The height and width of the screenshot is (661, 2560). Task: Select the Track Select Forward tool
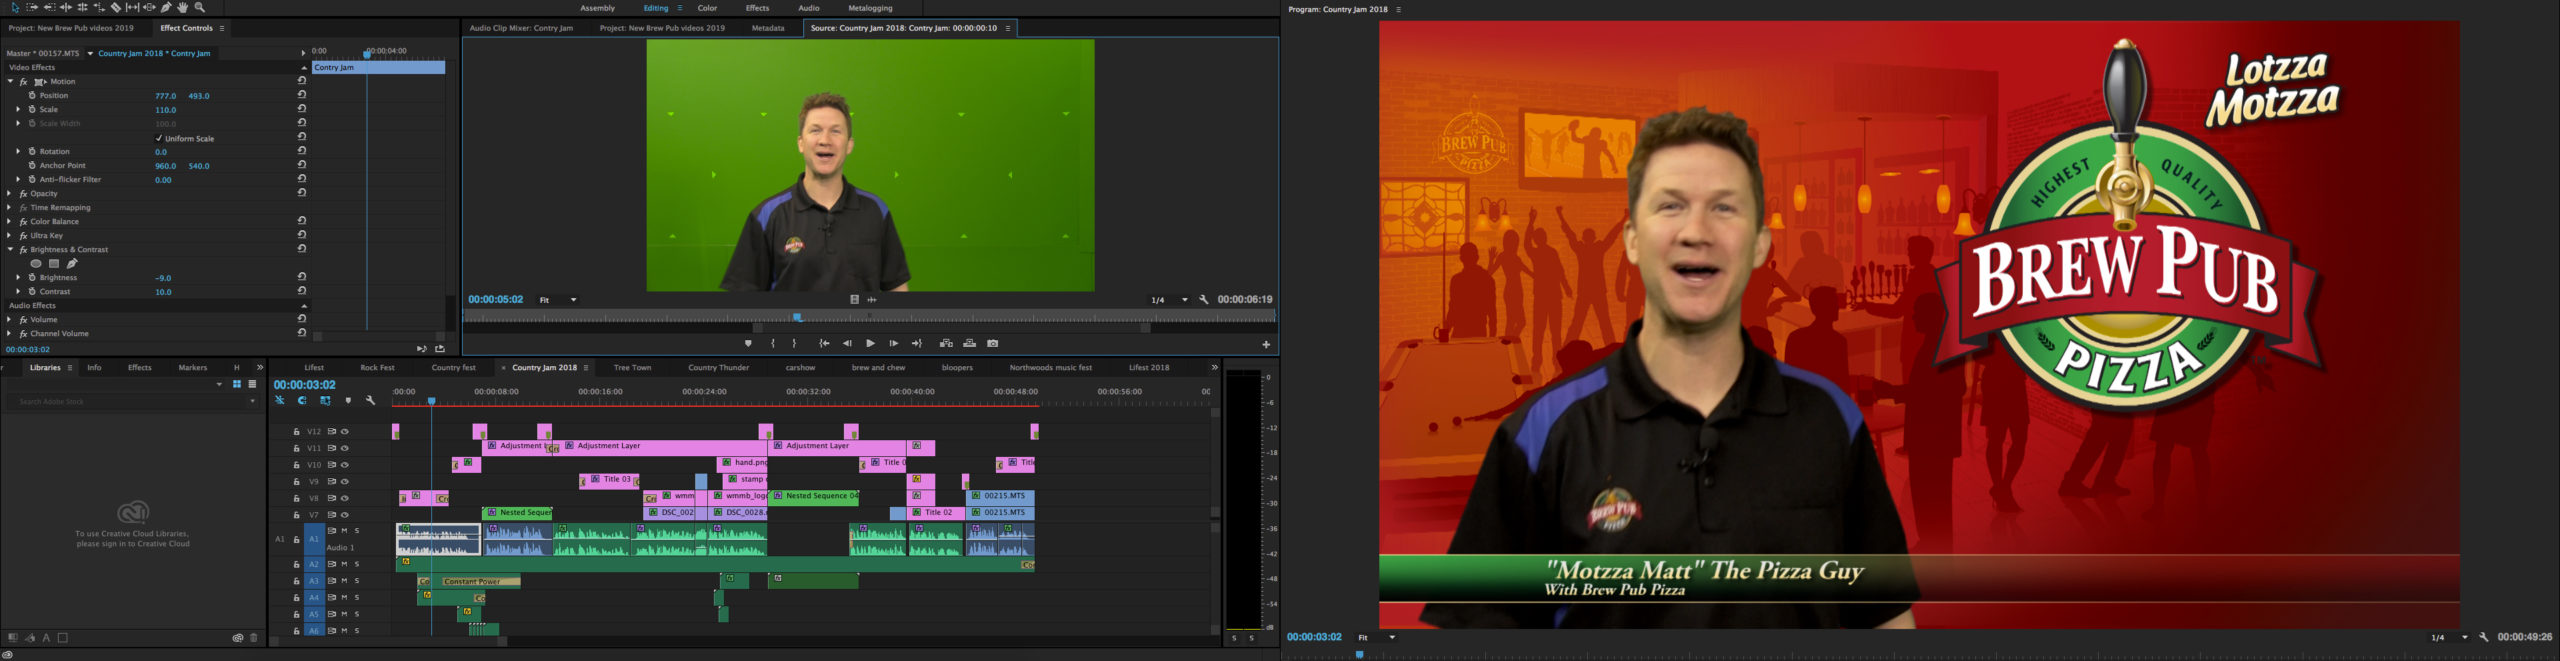pos(32,8)
